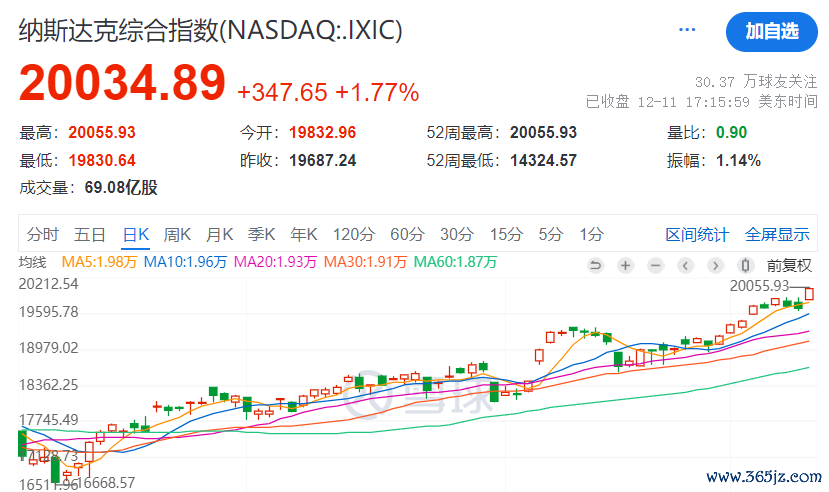Switch to the 分时 chart tab
The width and height of the screenshot is (829, 492).
click(42, 234)
